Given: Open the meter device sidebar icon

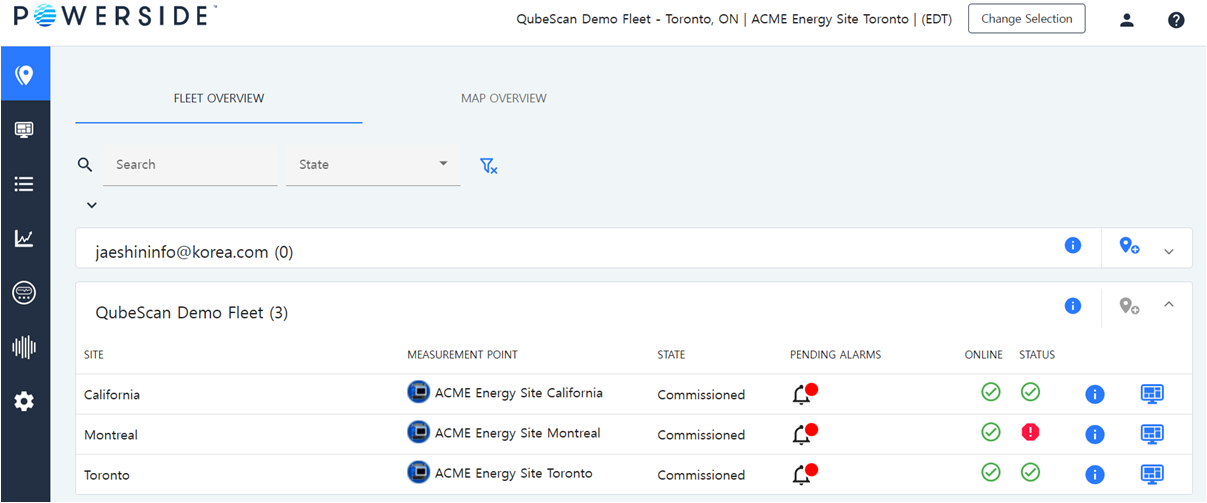Looking at the screenshot, I should click(x=24, y=292).
